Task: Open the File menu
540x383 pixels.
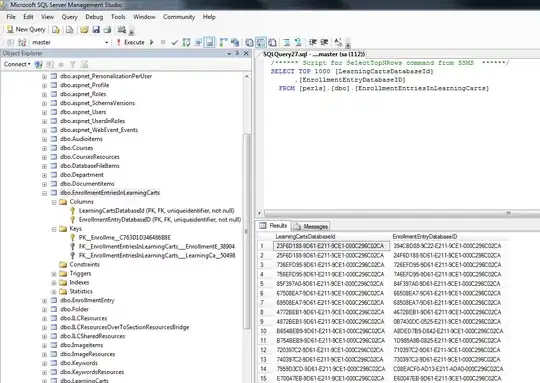Action: [x=11, y=17]
